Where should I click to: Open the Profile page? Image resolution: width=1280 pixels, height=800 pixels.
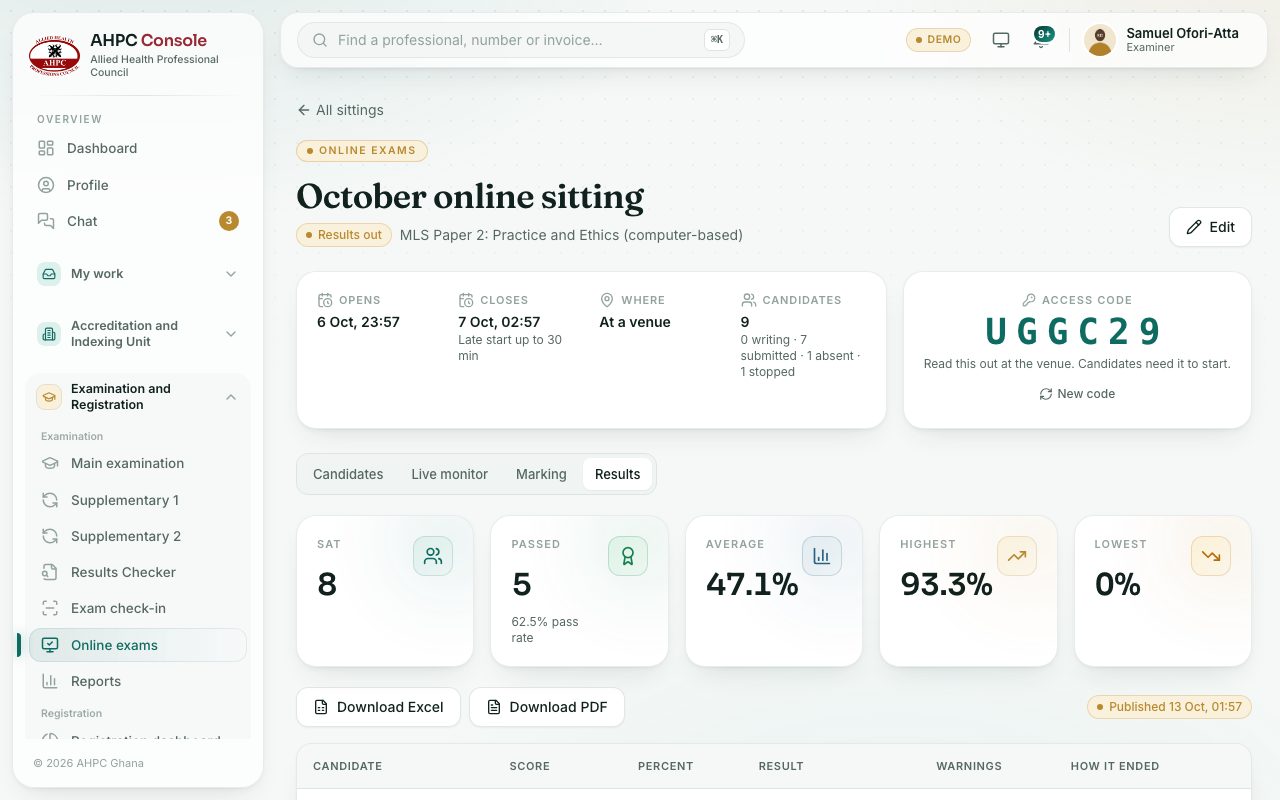coord(138,185)
